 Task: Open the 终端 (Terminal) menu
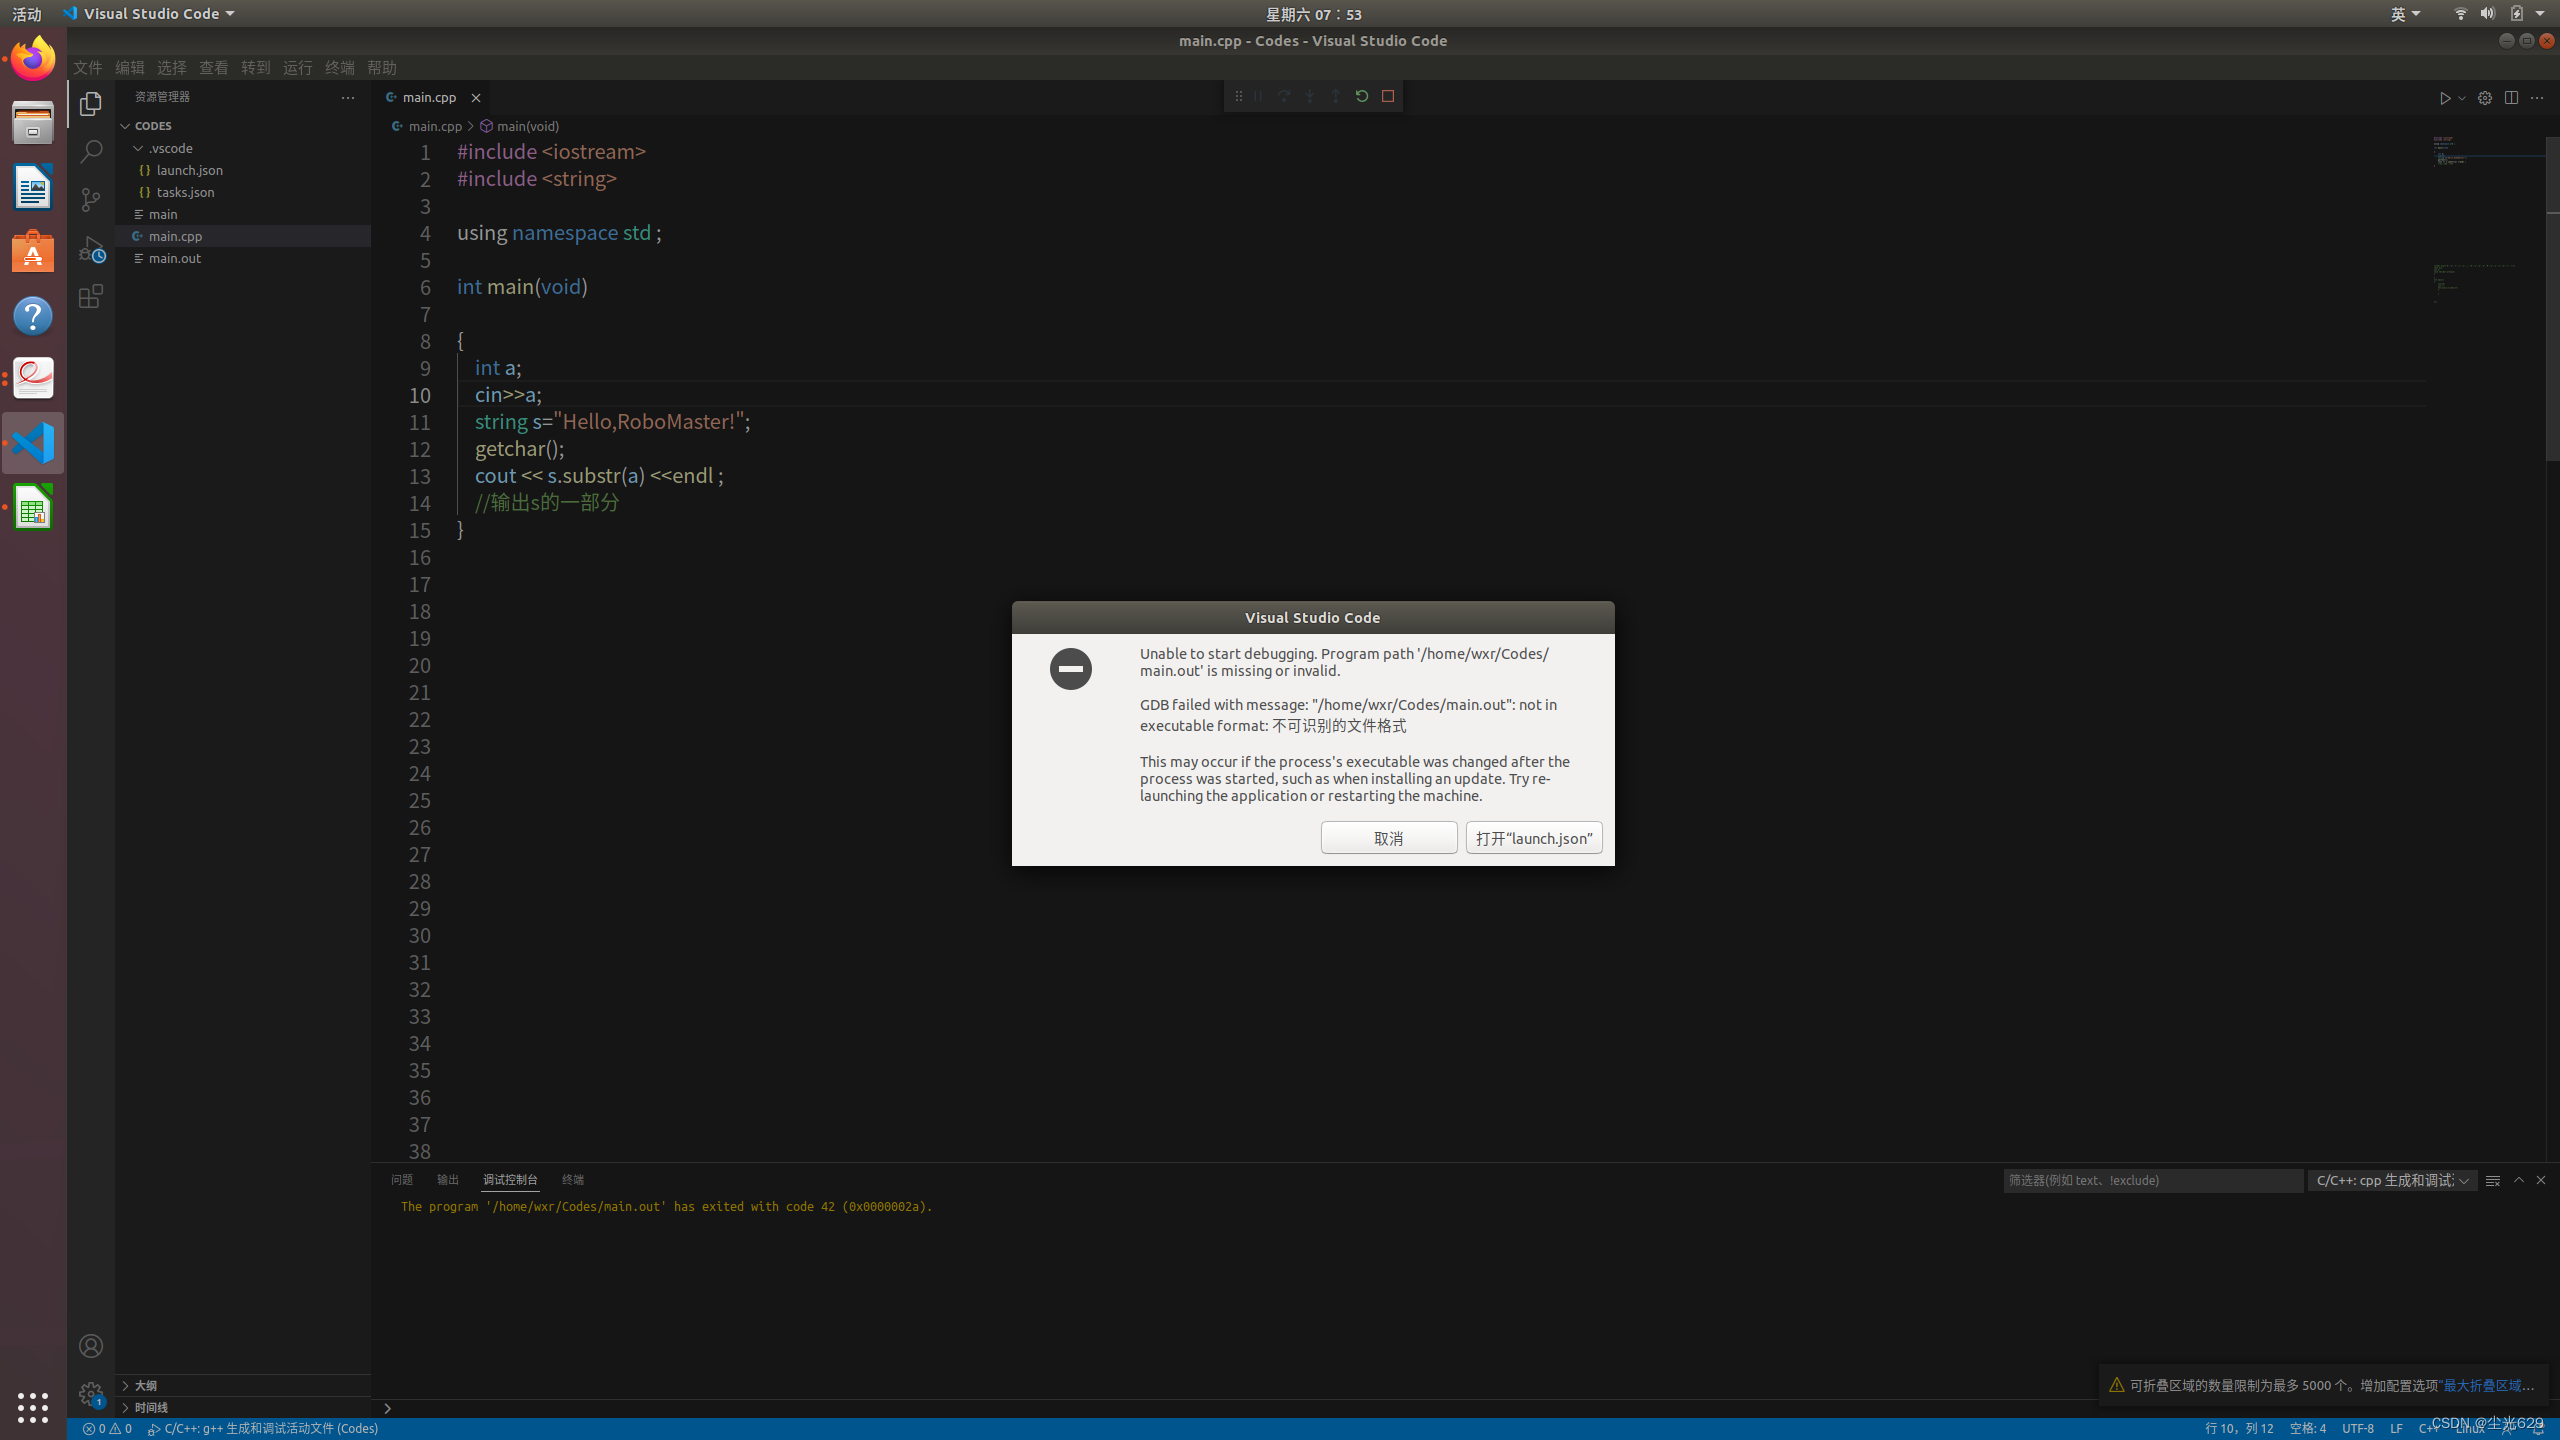click(340, 68)
